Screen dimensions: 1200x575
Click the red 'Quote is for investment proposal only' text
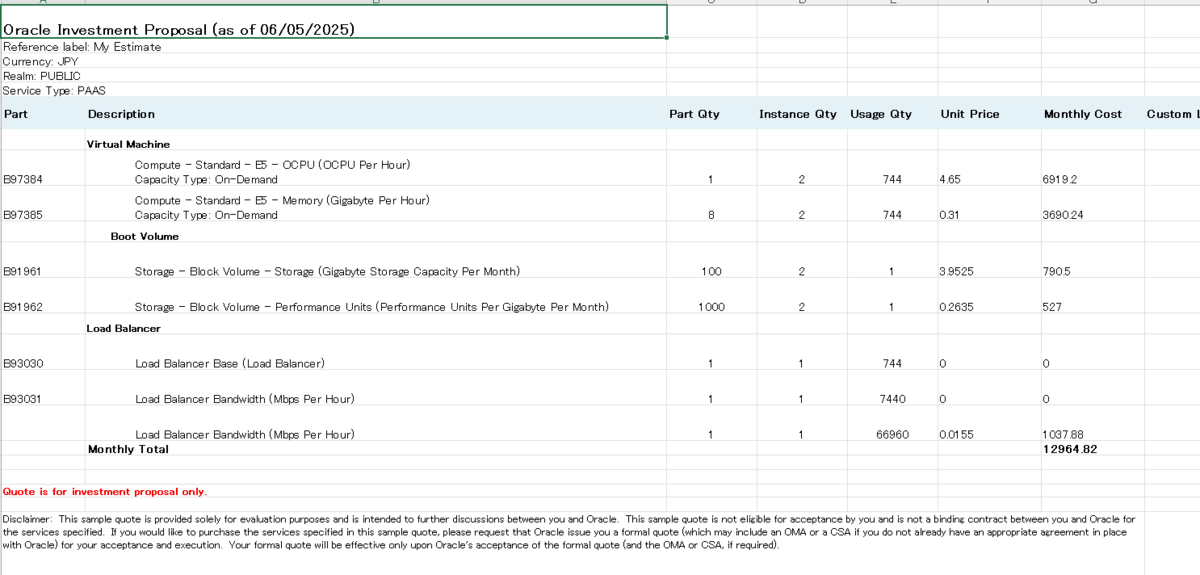(x=105, y=491)
